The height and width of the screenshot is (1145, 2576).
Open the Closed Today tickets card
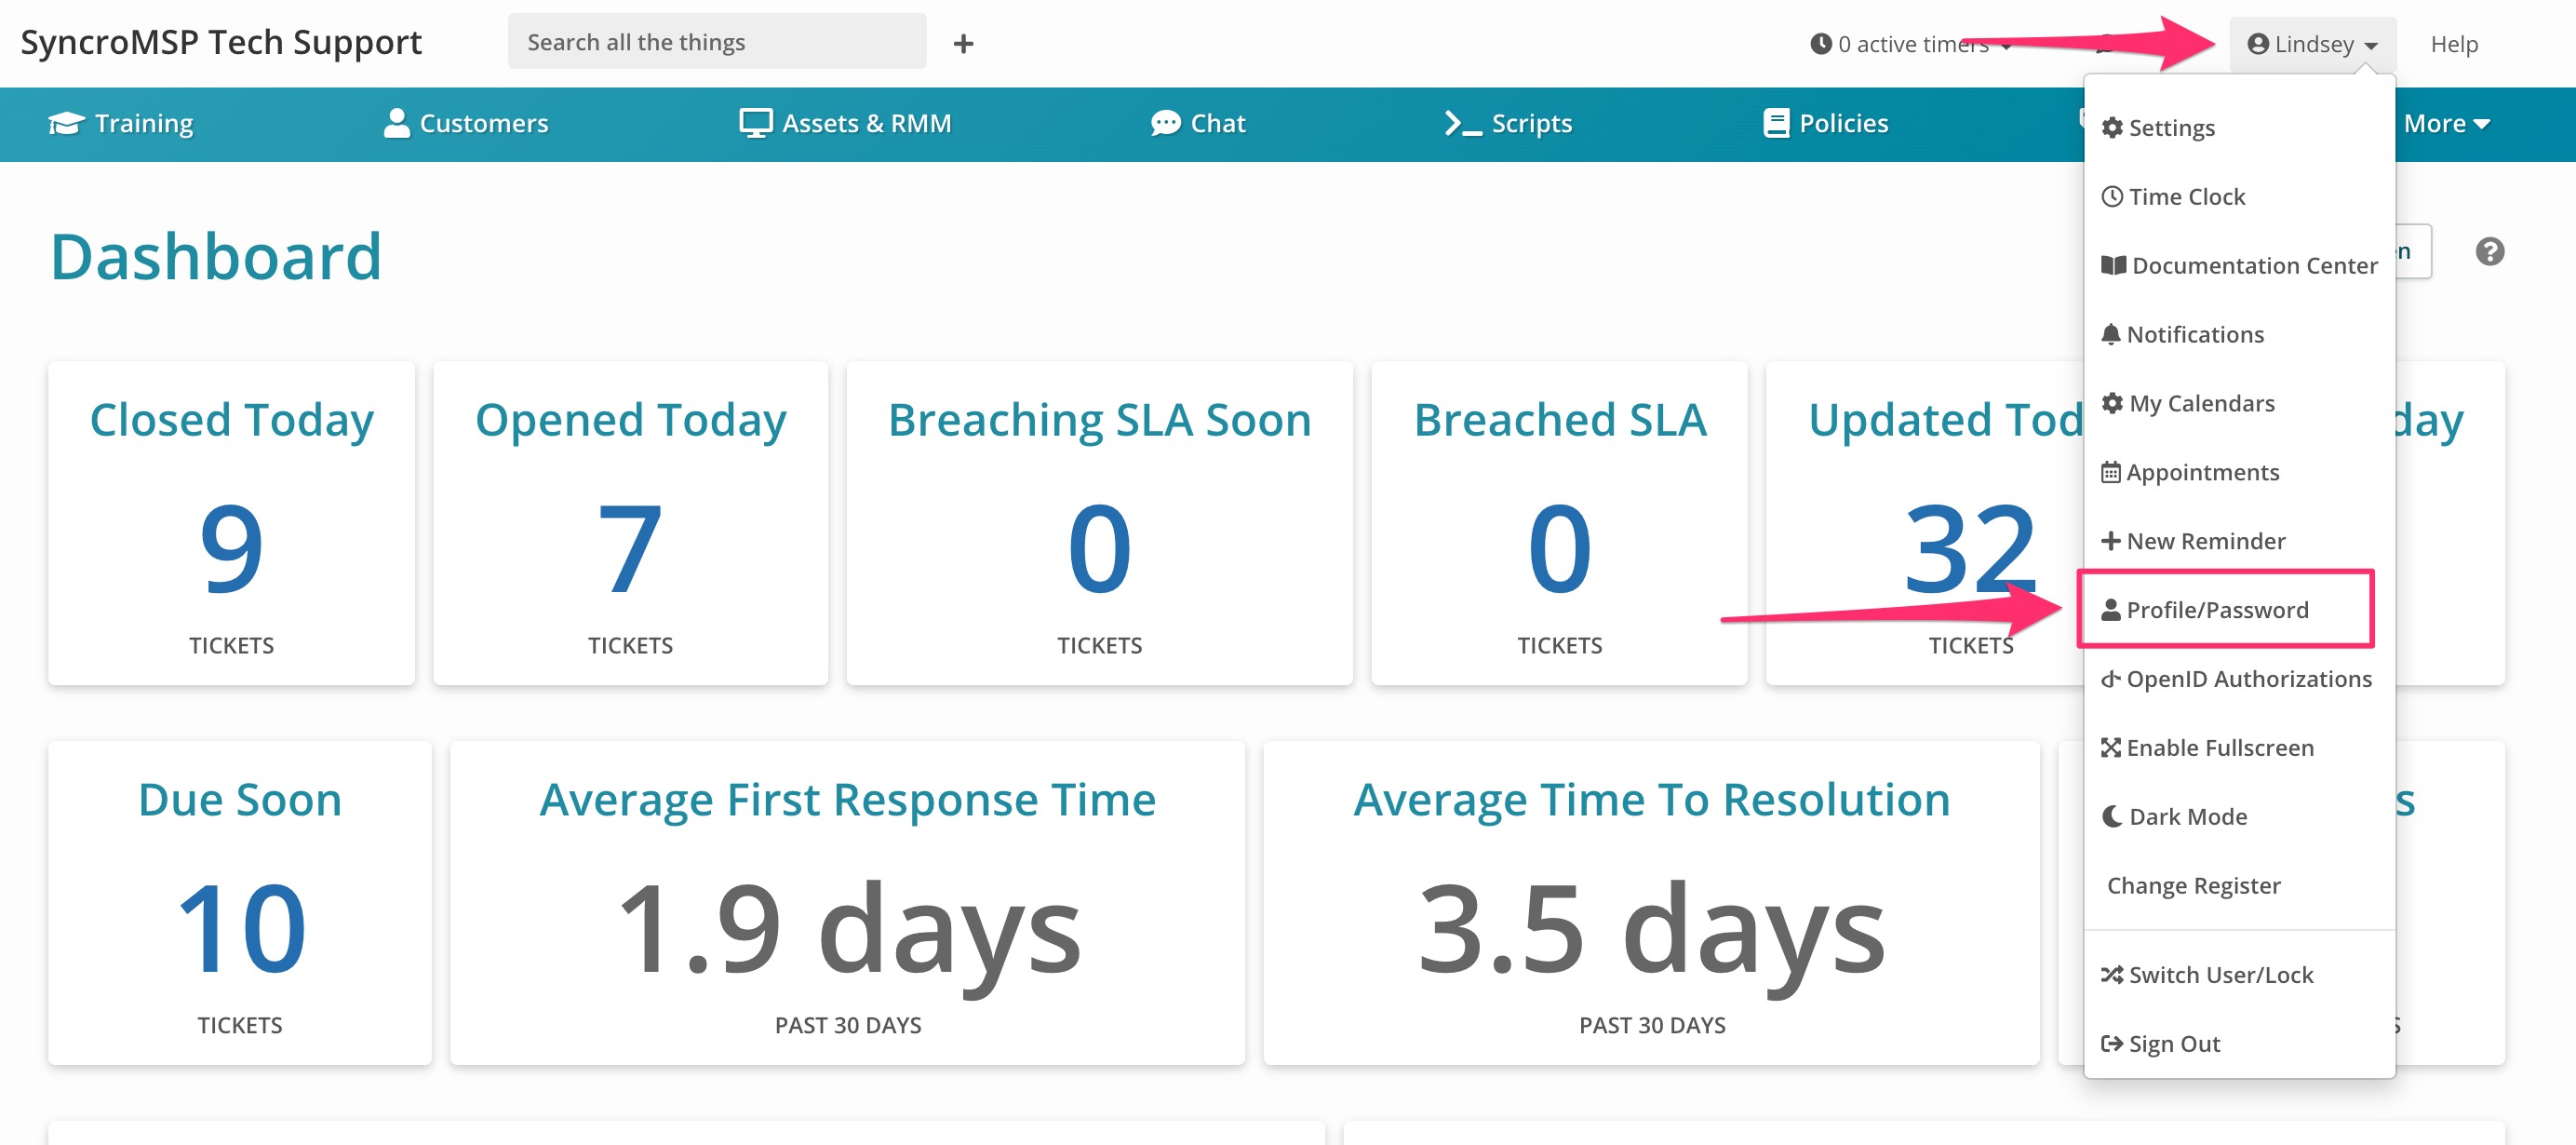(x=231, y=523)
